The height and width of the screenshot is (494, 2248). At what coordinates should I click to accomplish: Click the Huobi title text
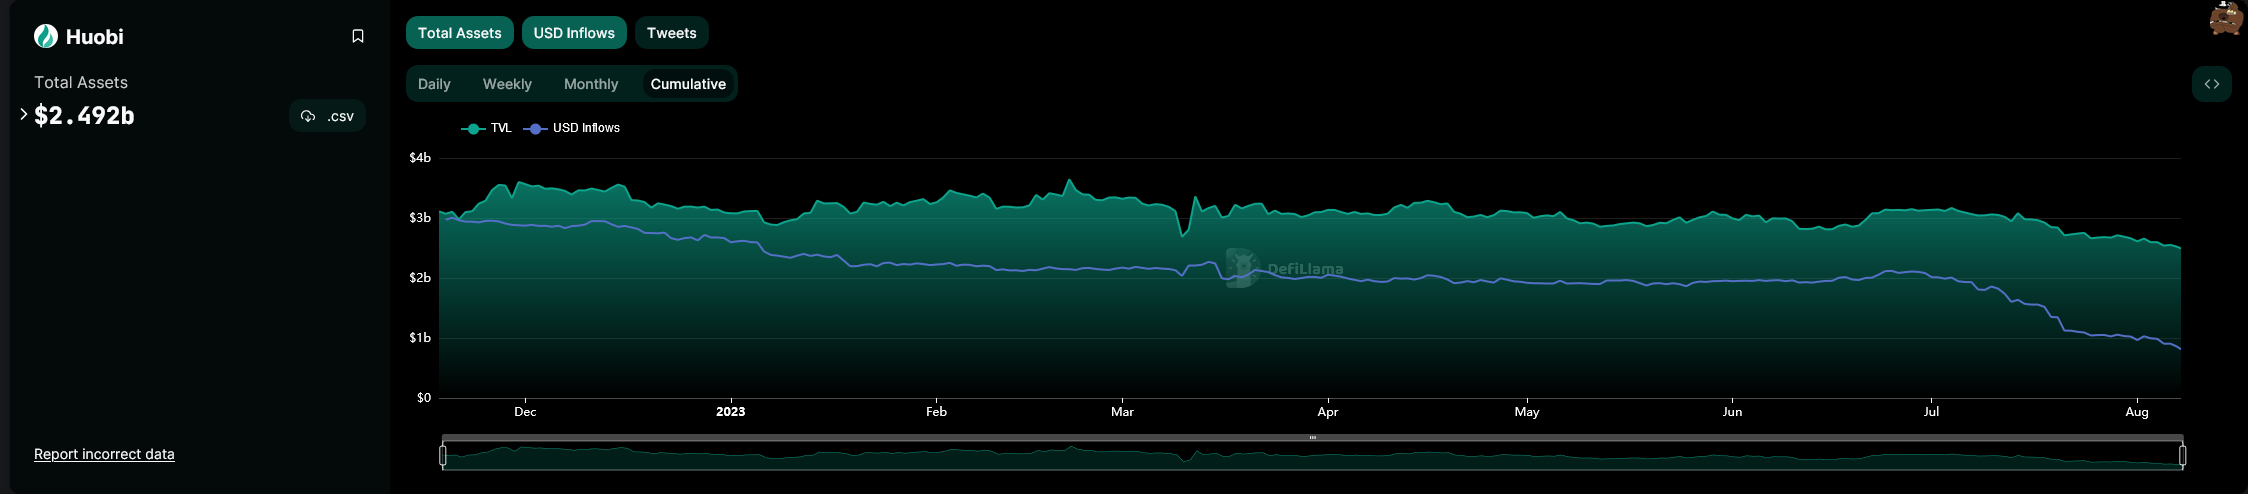point(95,37)
